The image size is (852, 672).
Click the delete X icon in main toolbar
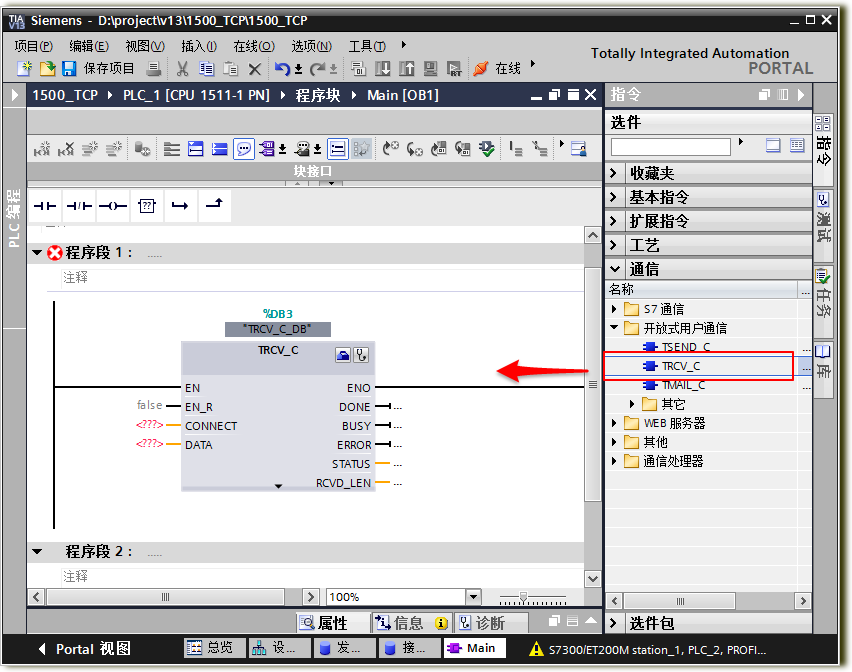click(x=255, y=70)
